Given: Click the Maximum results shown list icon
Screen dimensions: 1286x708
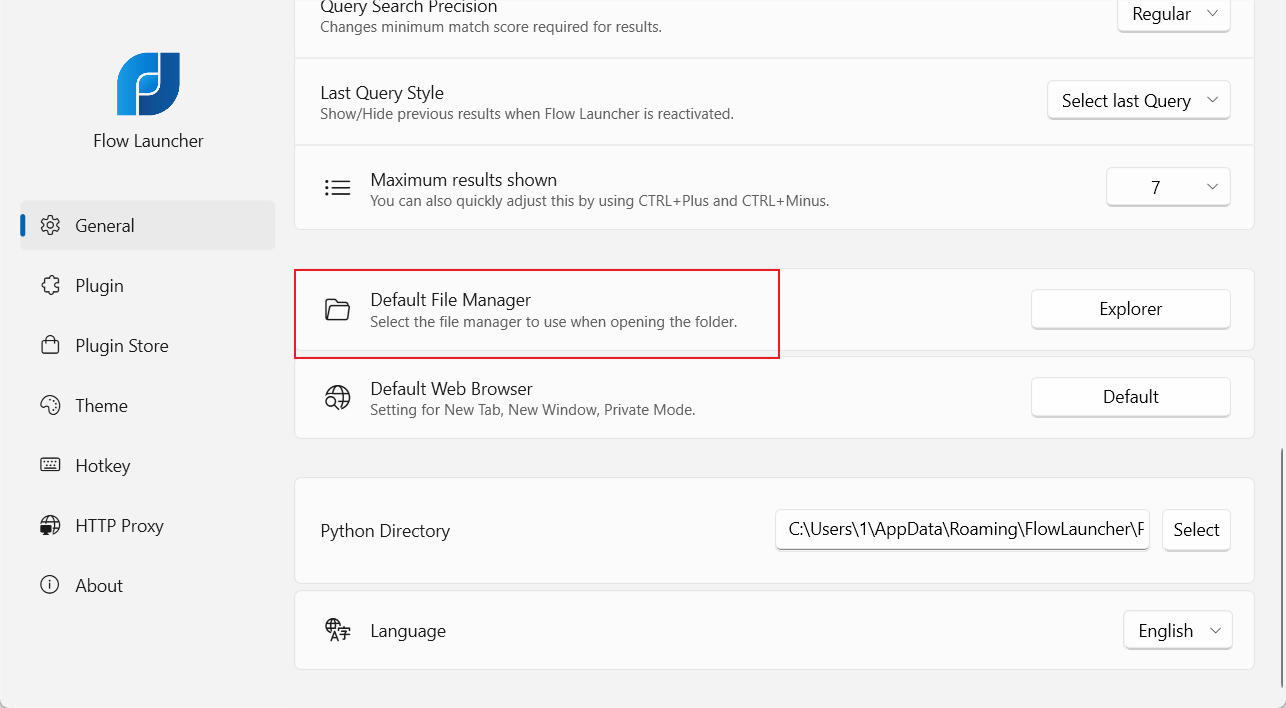Looking at the screenshot, I should pyautogui.click(x=337, y=187).
